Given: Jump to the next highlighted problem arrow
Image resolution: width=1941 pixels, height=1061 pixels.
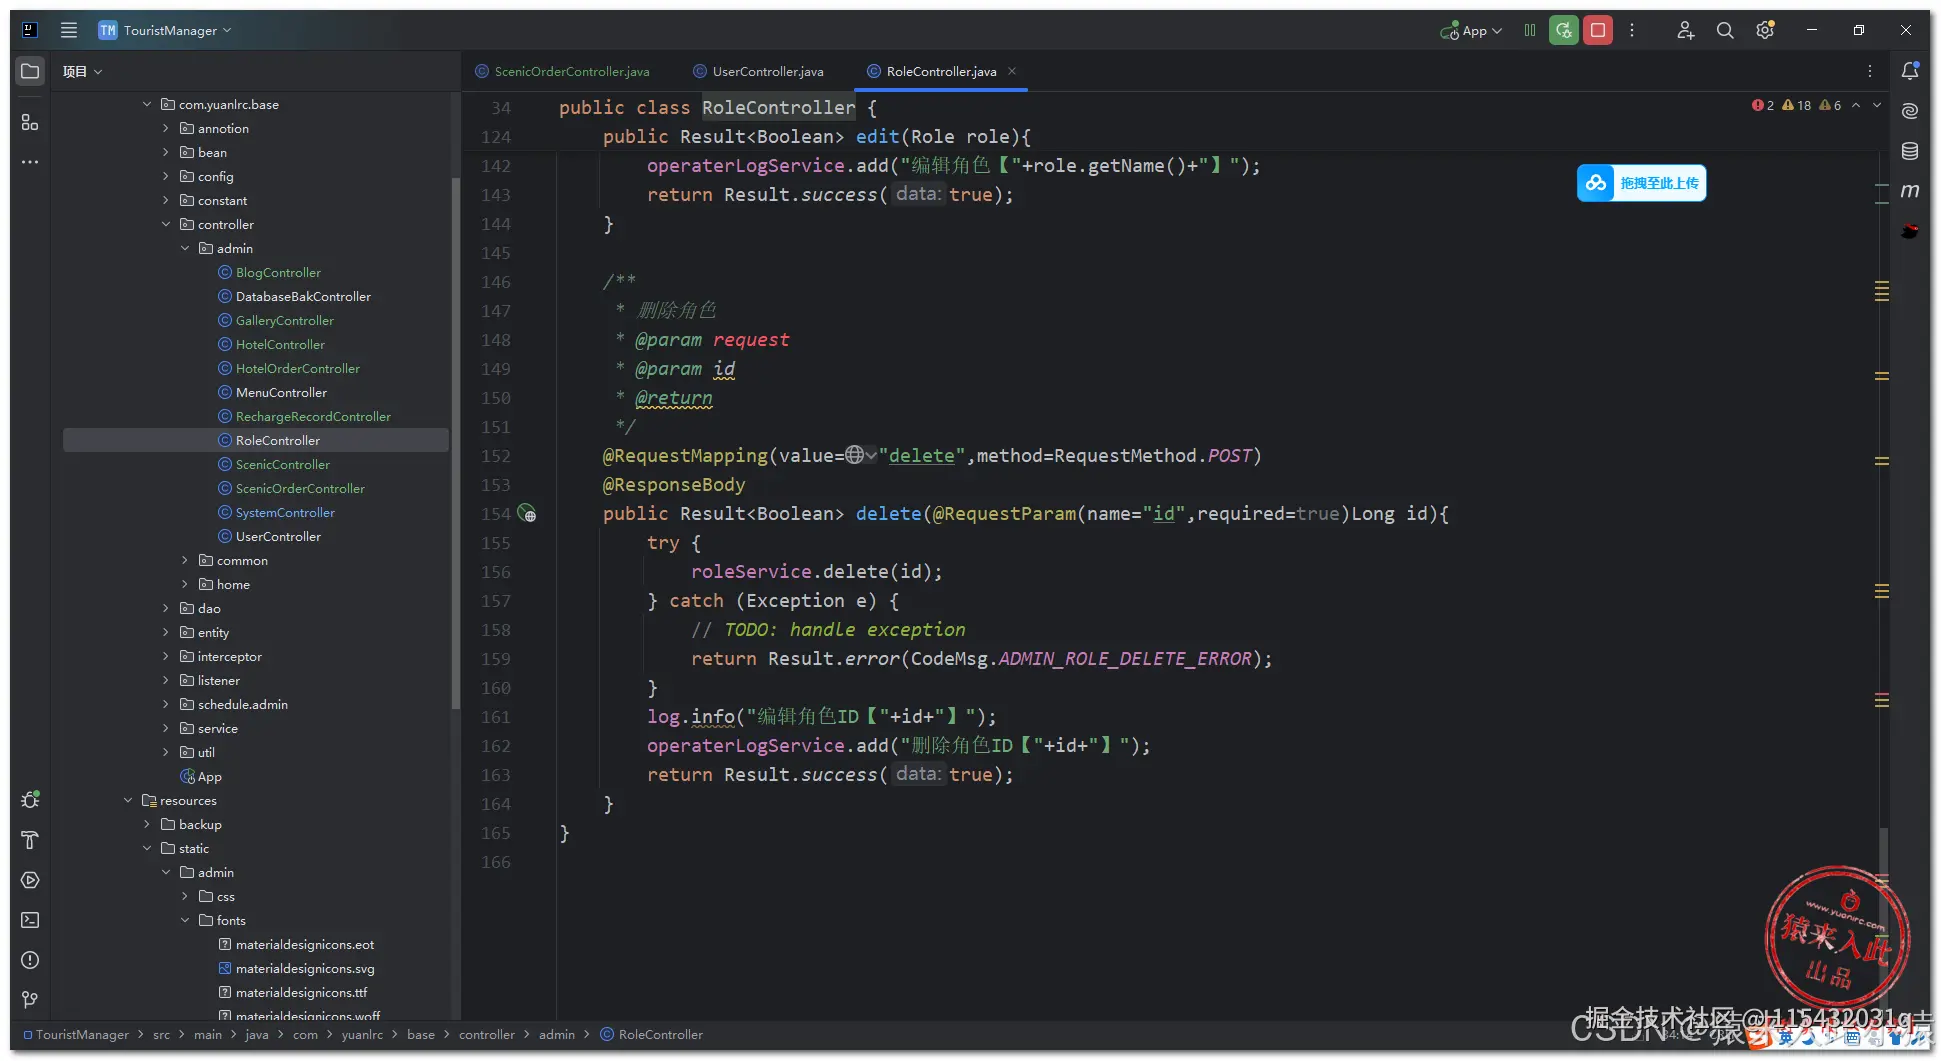Looking at the screenshot, I should 1877,105.
